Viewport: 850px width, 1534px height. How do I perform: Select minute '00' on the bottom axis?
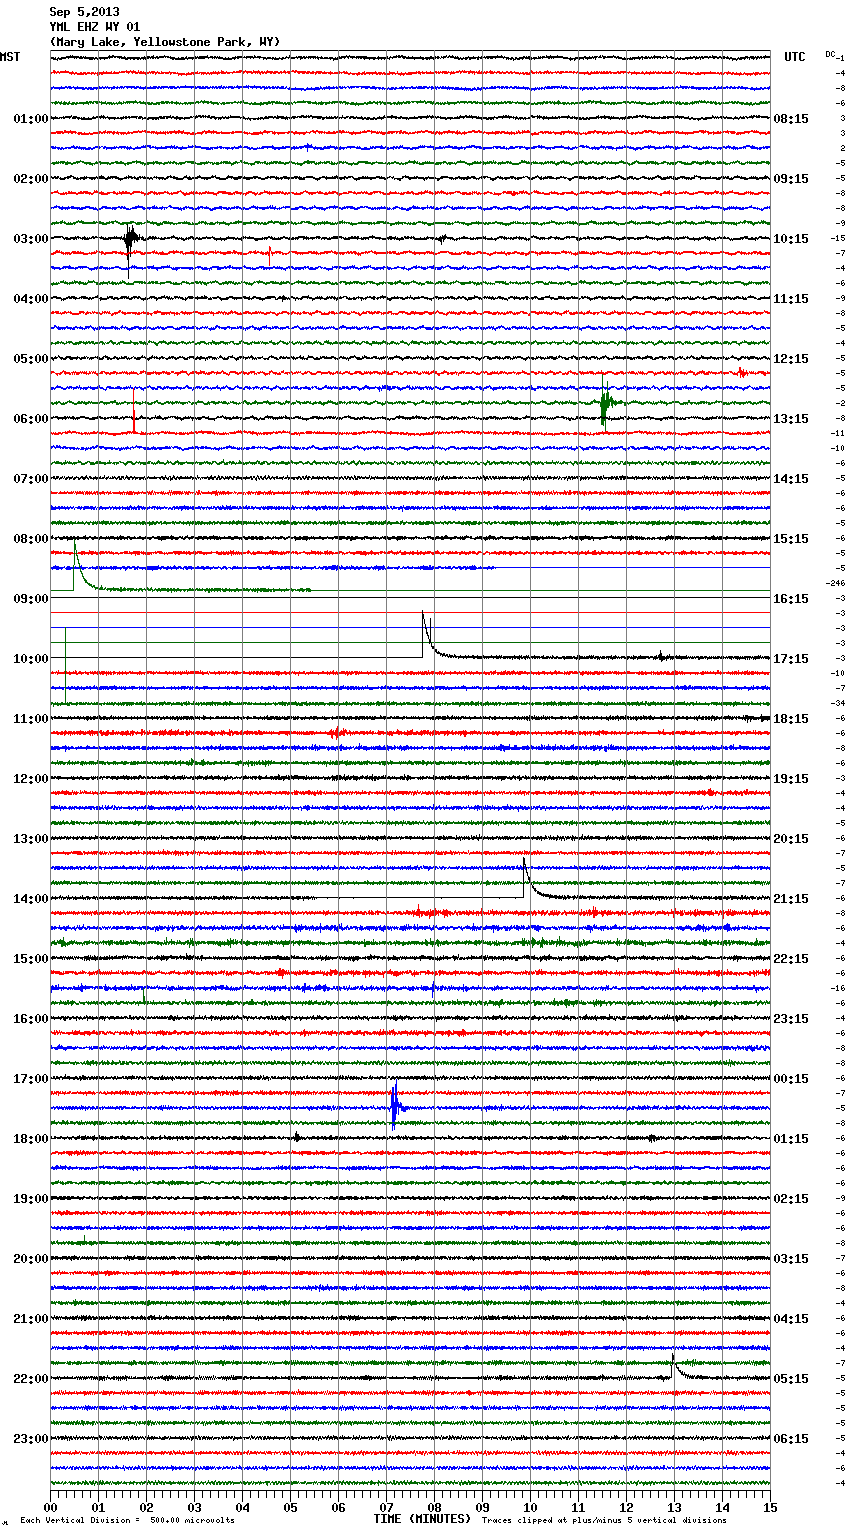coord(50,1507)
